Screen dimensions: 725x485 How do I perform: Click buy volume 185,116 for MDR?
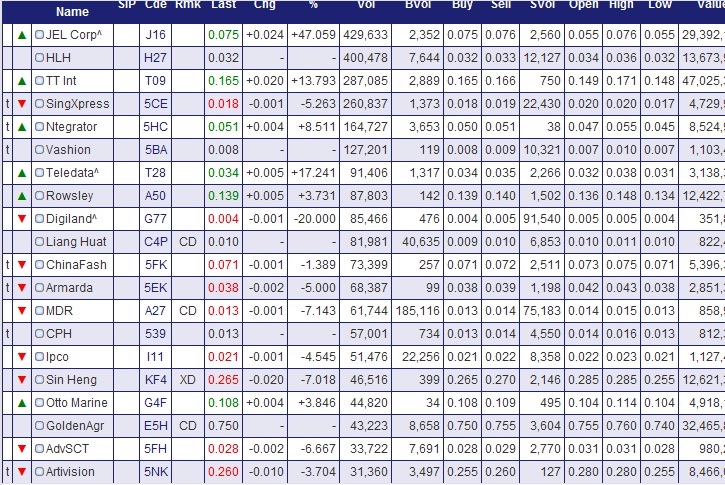(418, 311)
